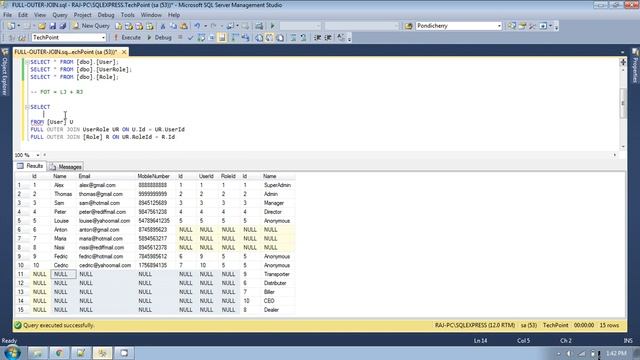Click the Open File folder icon
This screenshot has height=360, width=640.
[42, 26]
